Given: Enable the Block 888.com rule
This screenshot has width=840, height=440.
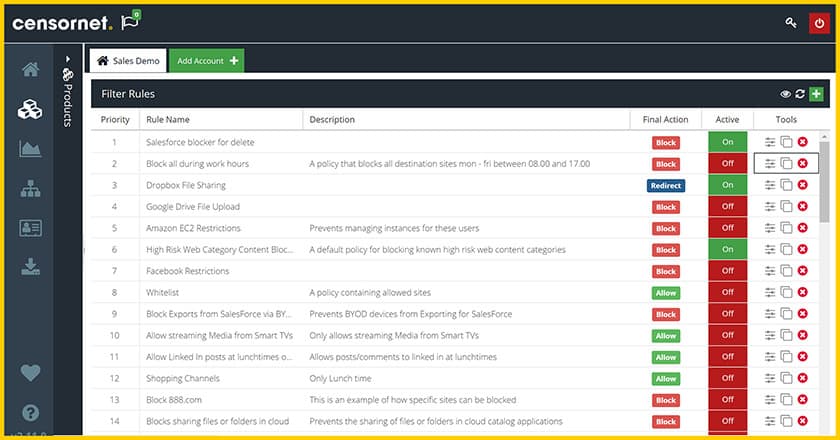Looking at the screenshot, I should pos(728,399).
